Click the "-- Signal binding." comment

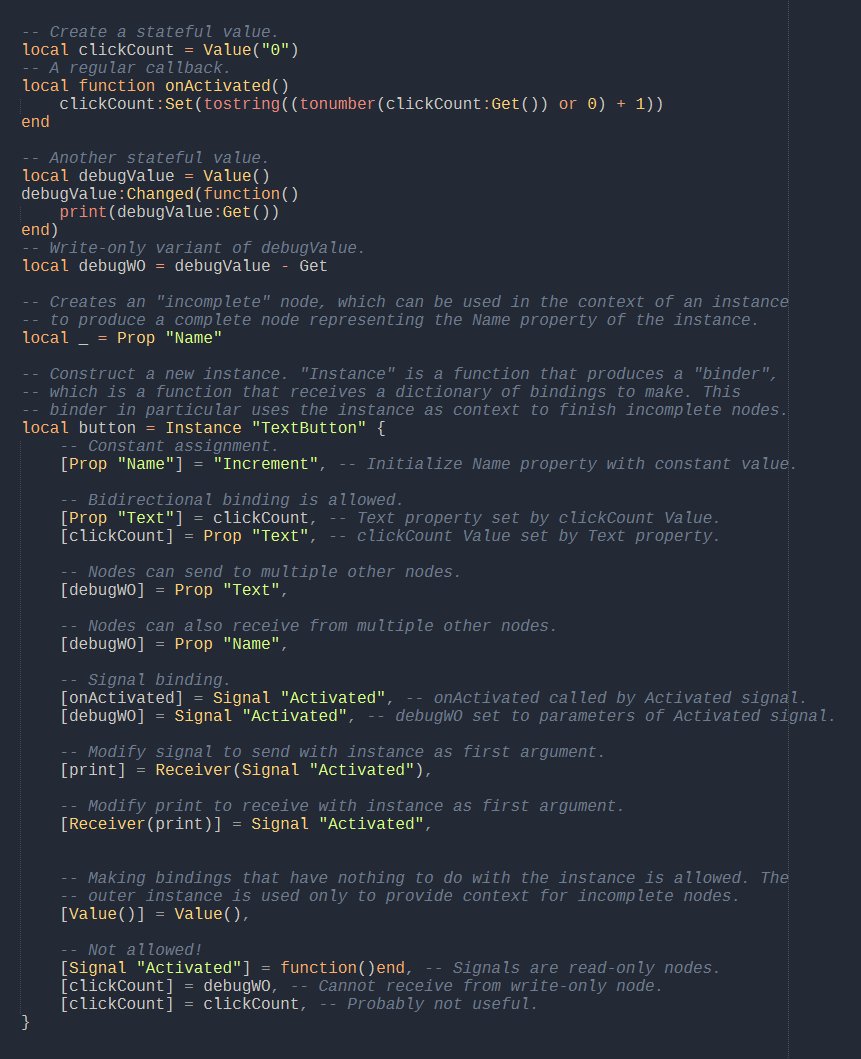(145, 680)
